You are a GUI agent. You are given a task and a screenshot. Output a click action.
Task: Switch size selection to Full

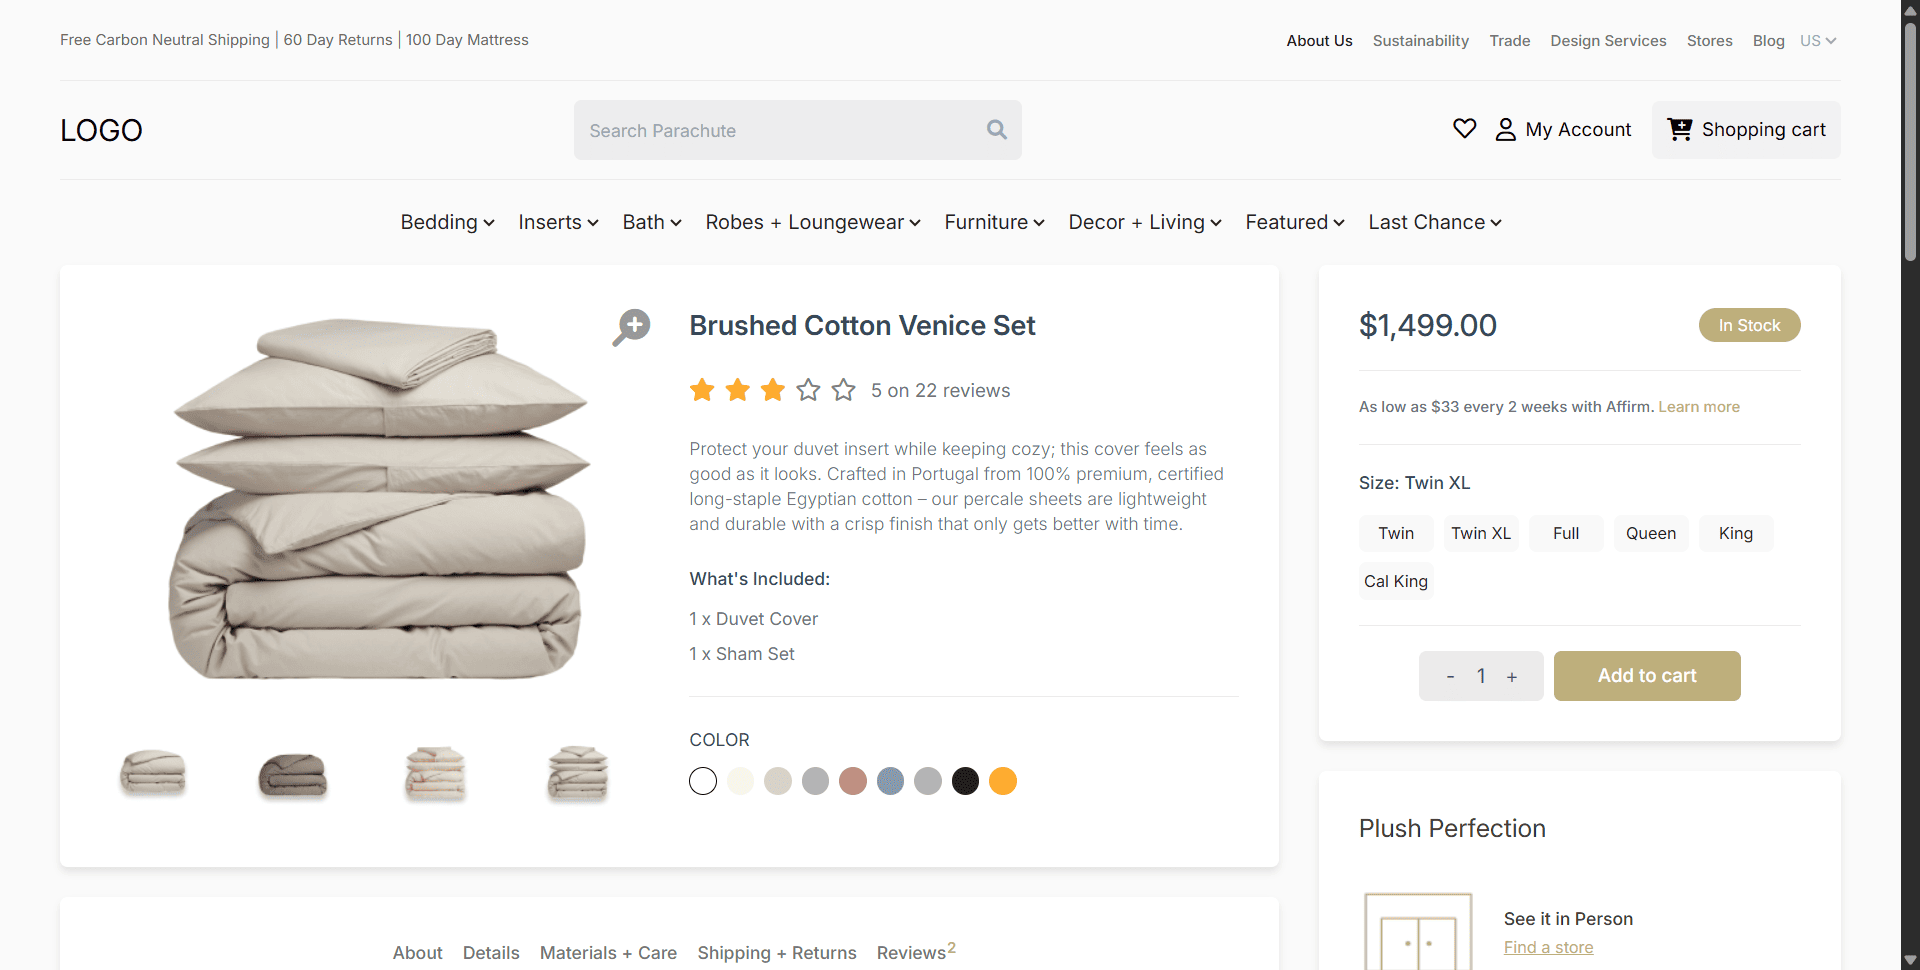1565,533
